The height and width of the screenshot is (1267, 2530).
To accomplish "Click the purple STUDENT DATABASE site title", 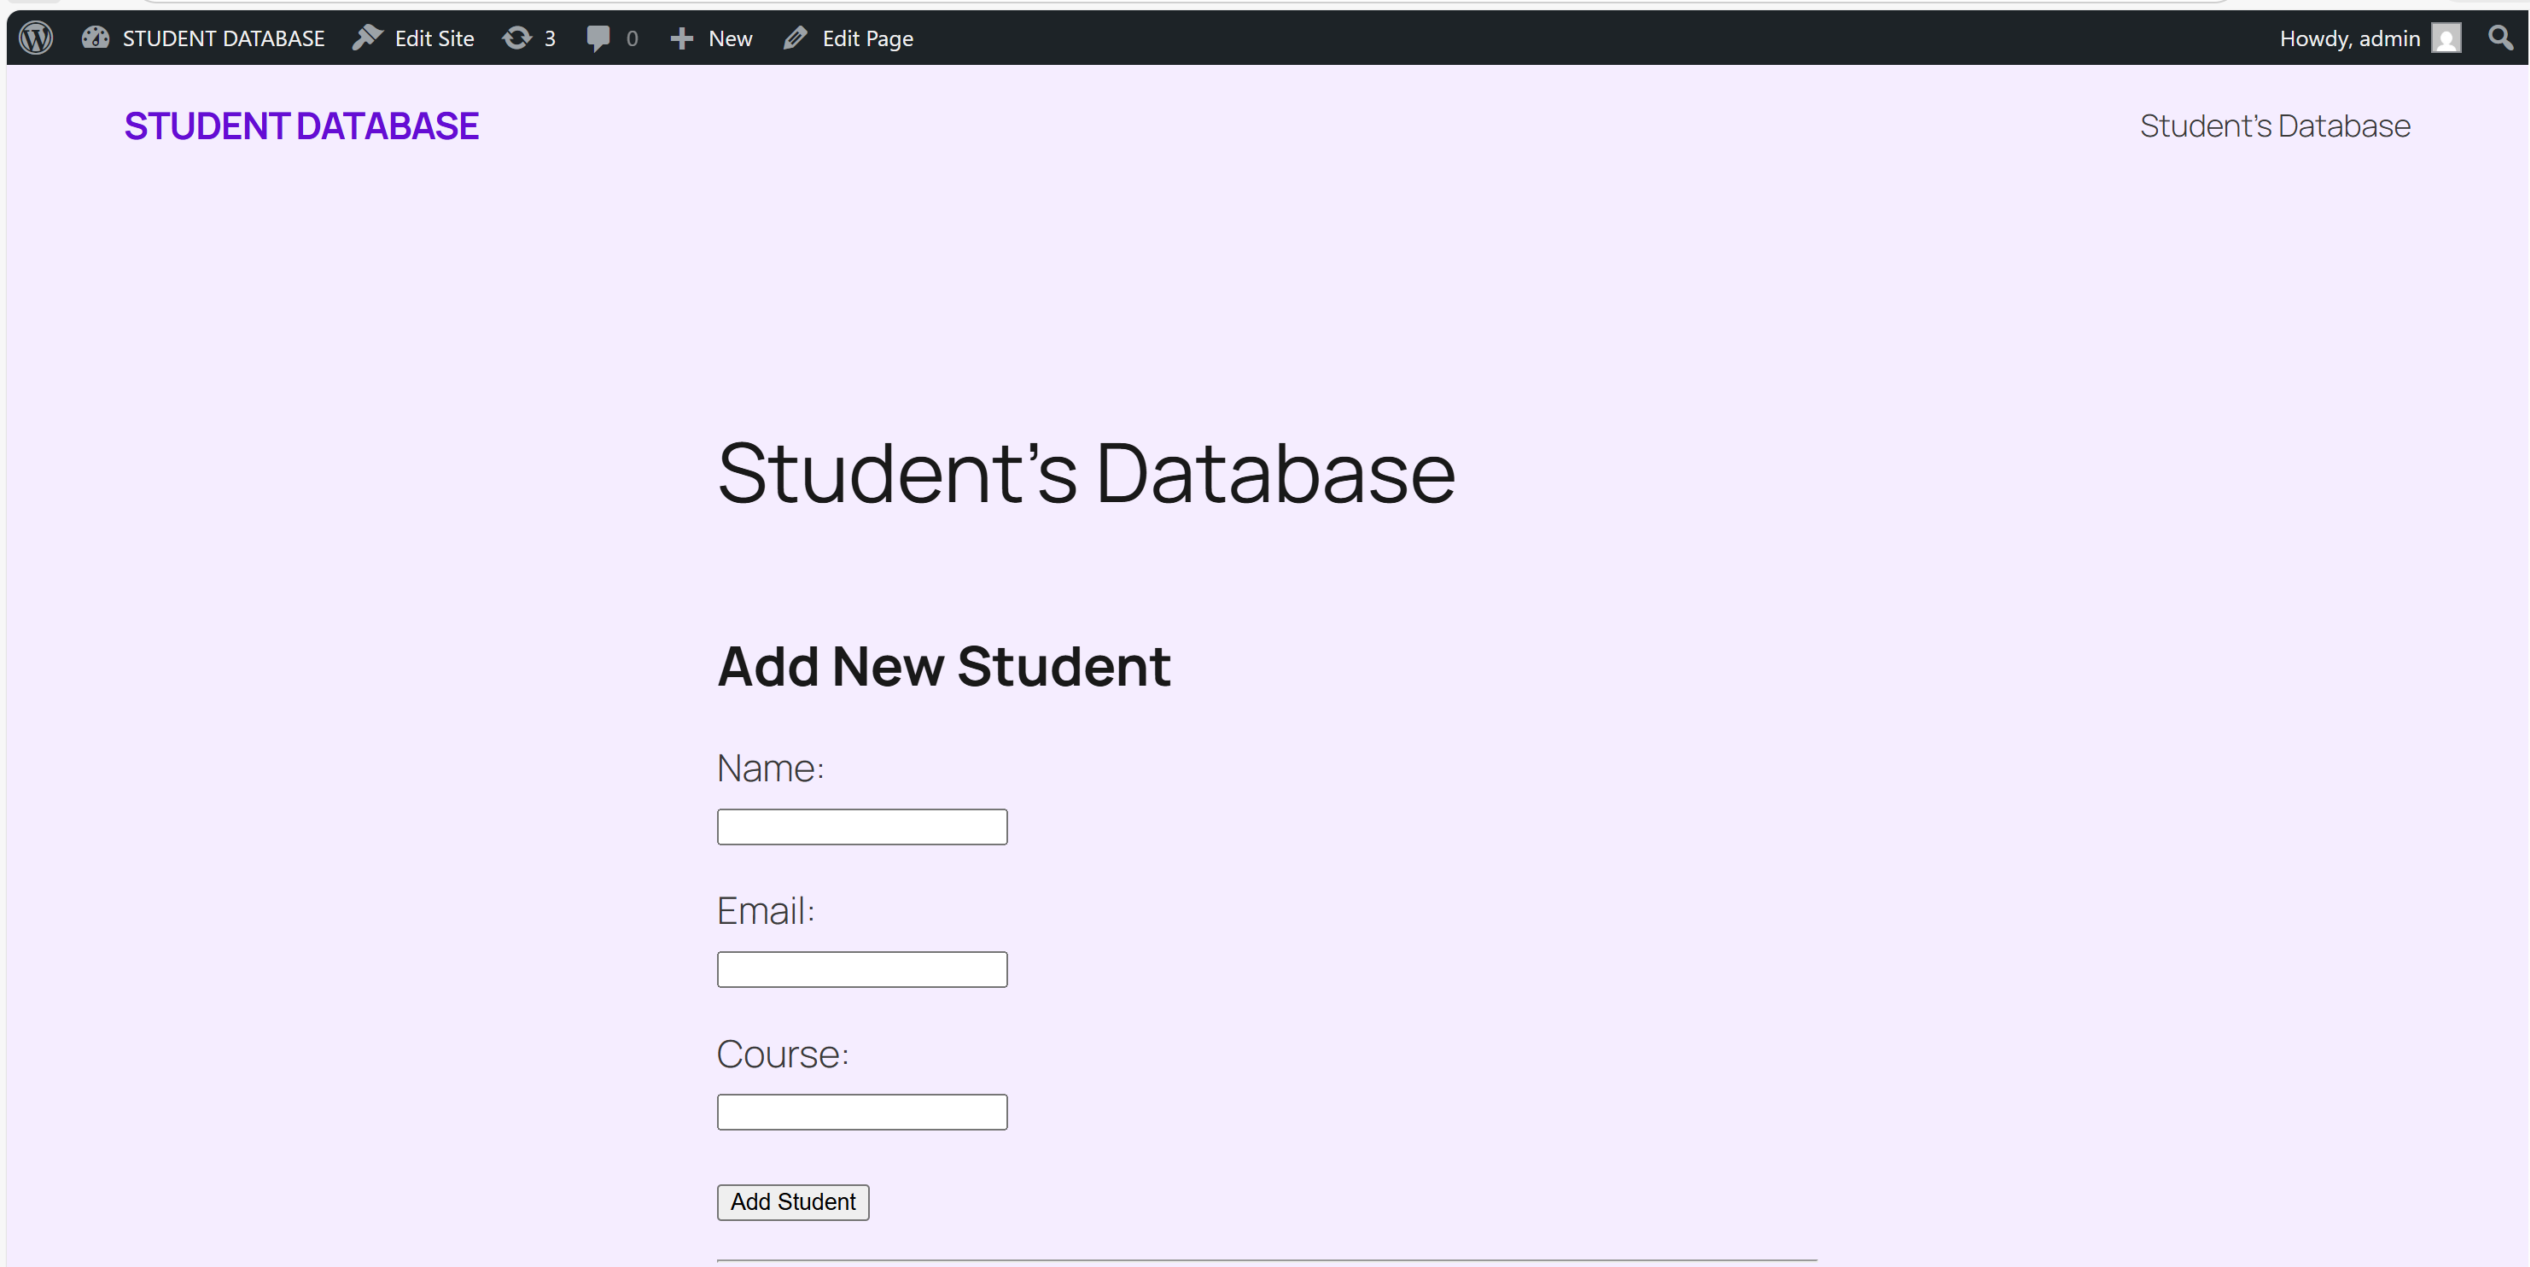I will [301, 126].
